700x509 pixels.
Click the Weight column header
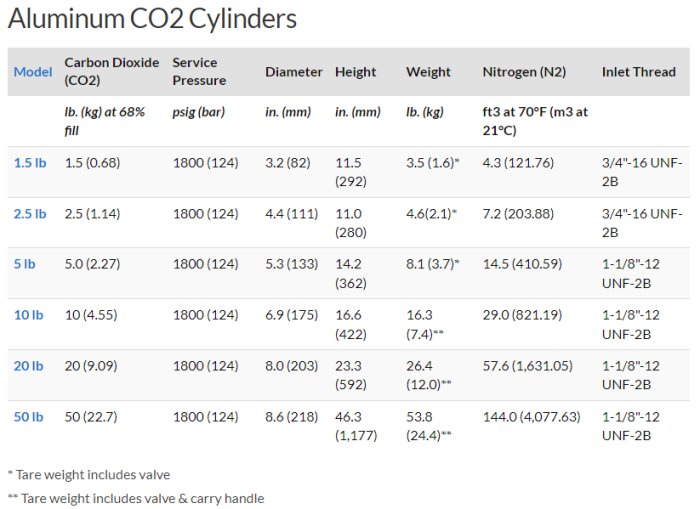click(428, 72)
